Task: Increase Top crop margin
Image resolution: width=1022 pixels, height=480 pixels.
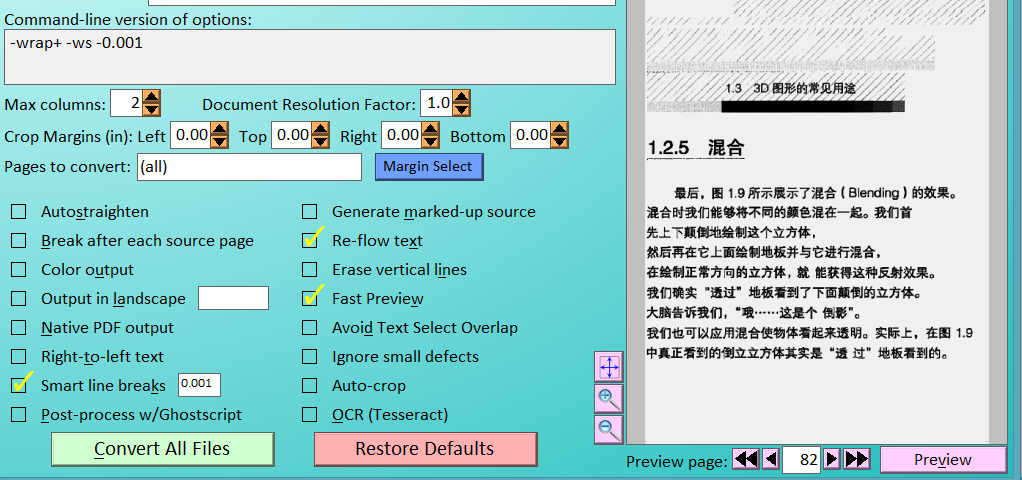Action: tap(320, 129)
